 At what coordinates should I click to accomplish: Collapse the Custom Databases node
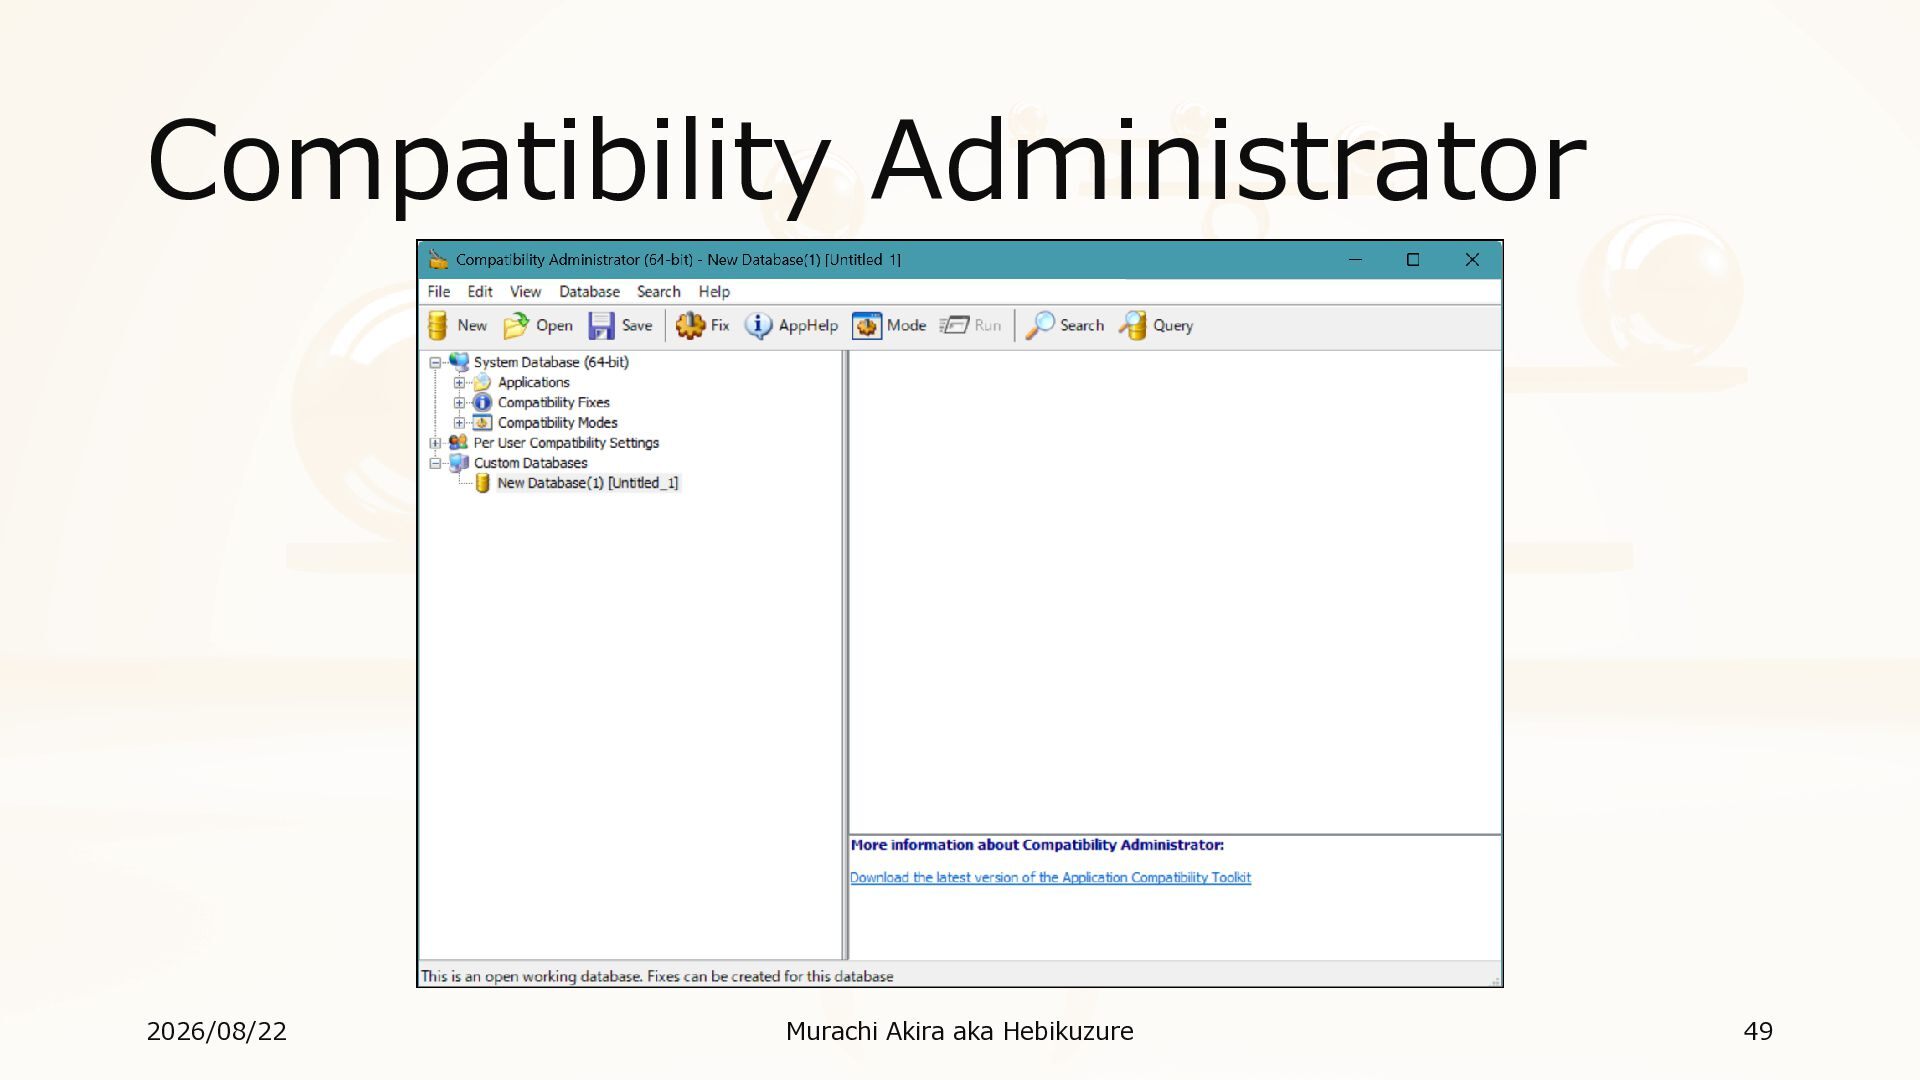[x=435, y=463]
